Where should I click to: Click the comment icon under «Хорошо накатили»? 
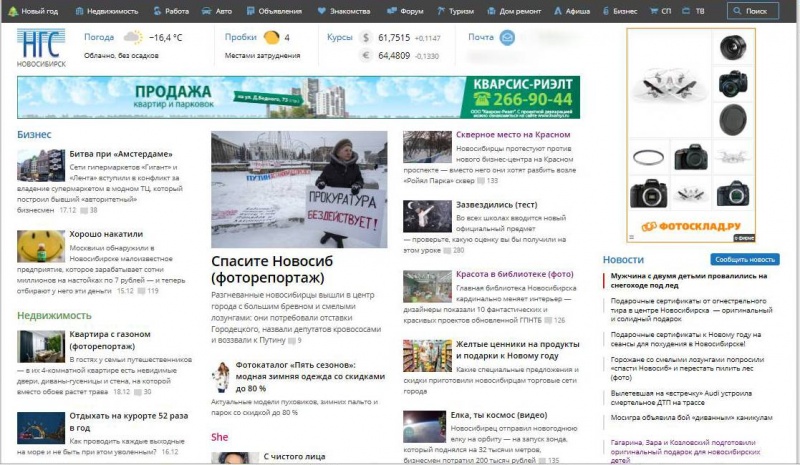coord(142,291)
